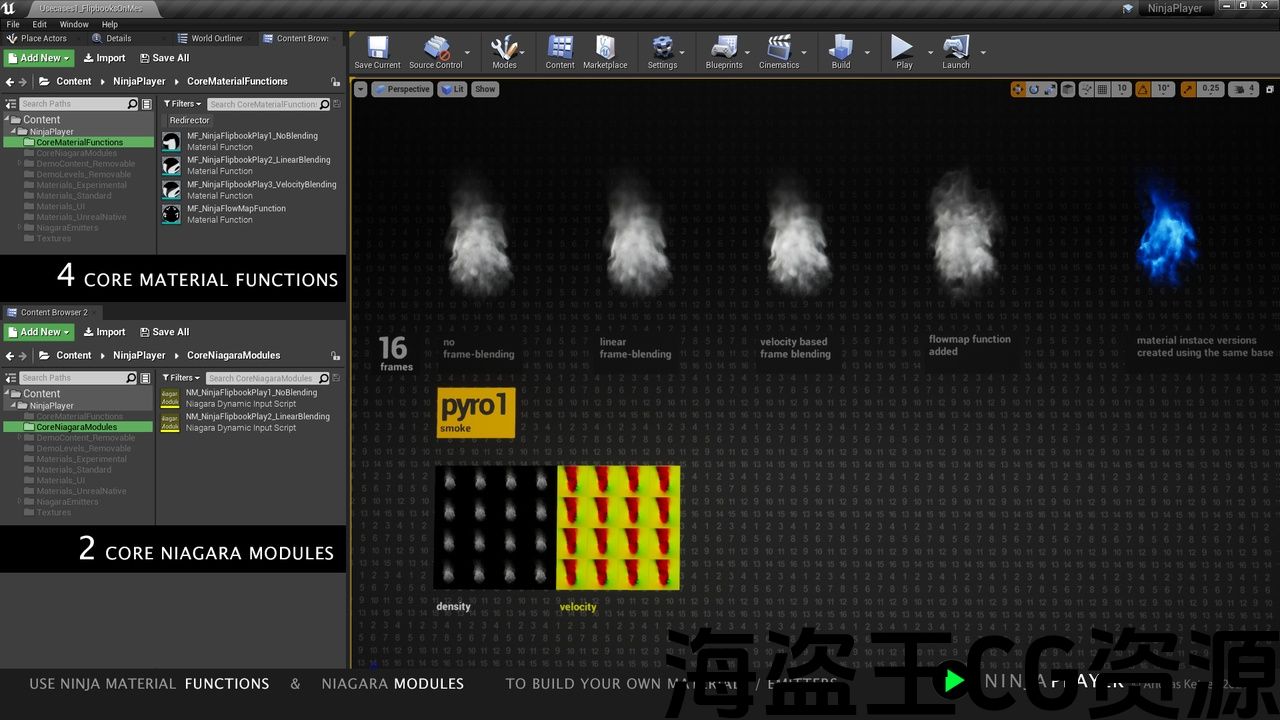Viewport: 1280px width, 720px height.
Task: Open the Window menu
Action: [x=74, y=24]
